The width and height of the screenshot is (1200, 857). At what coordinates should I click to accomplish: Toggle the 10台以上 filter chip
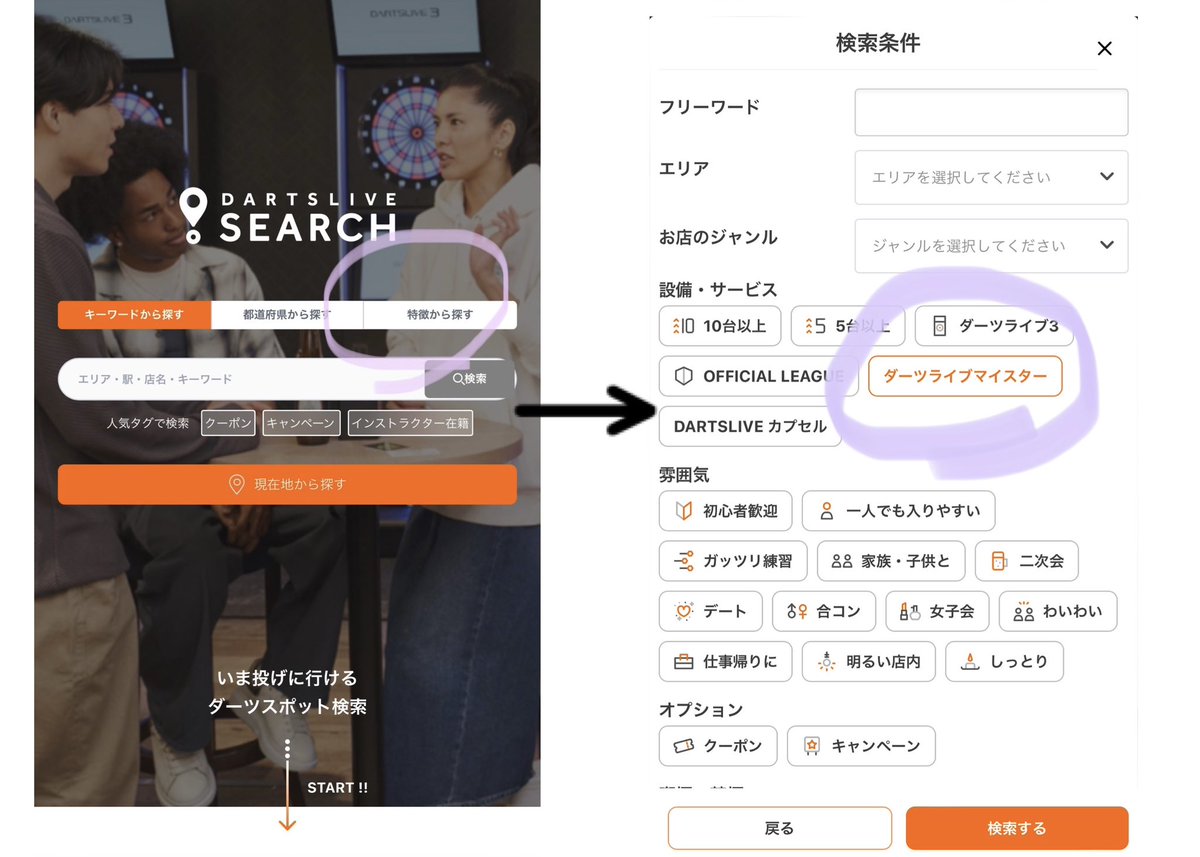coord(720,326)
